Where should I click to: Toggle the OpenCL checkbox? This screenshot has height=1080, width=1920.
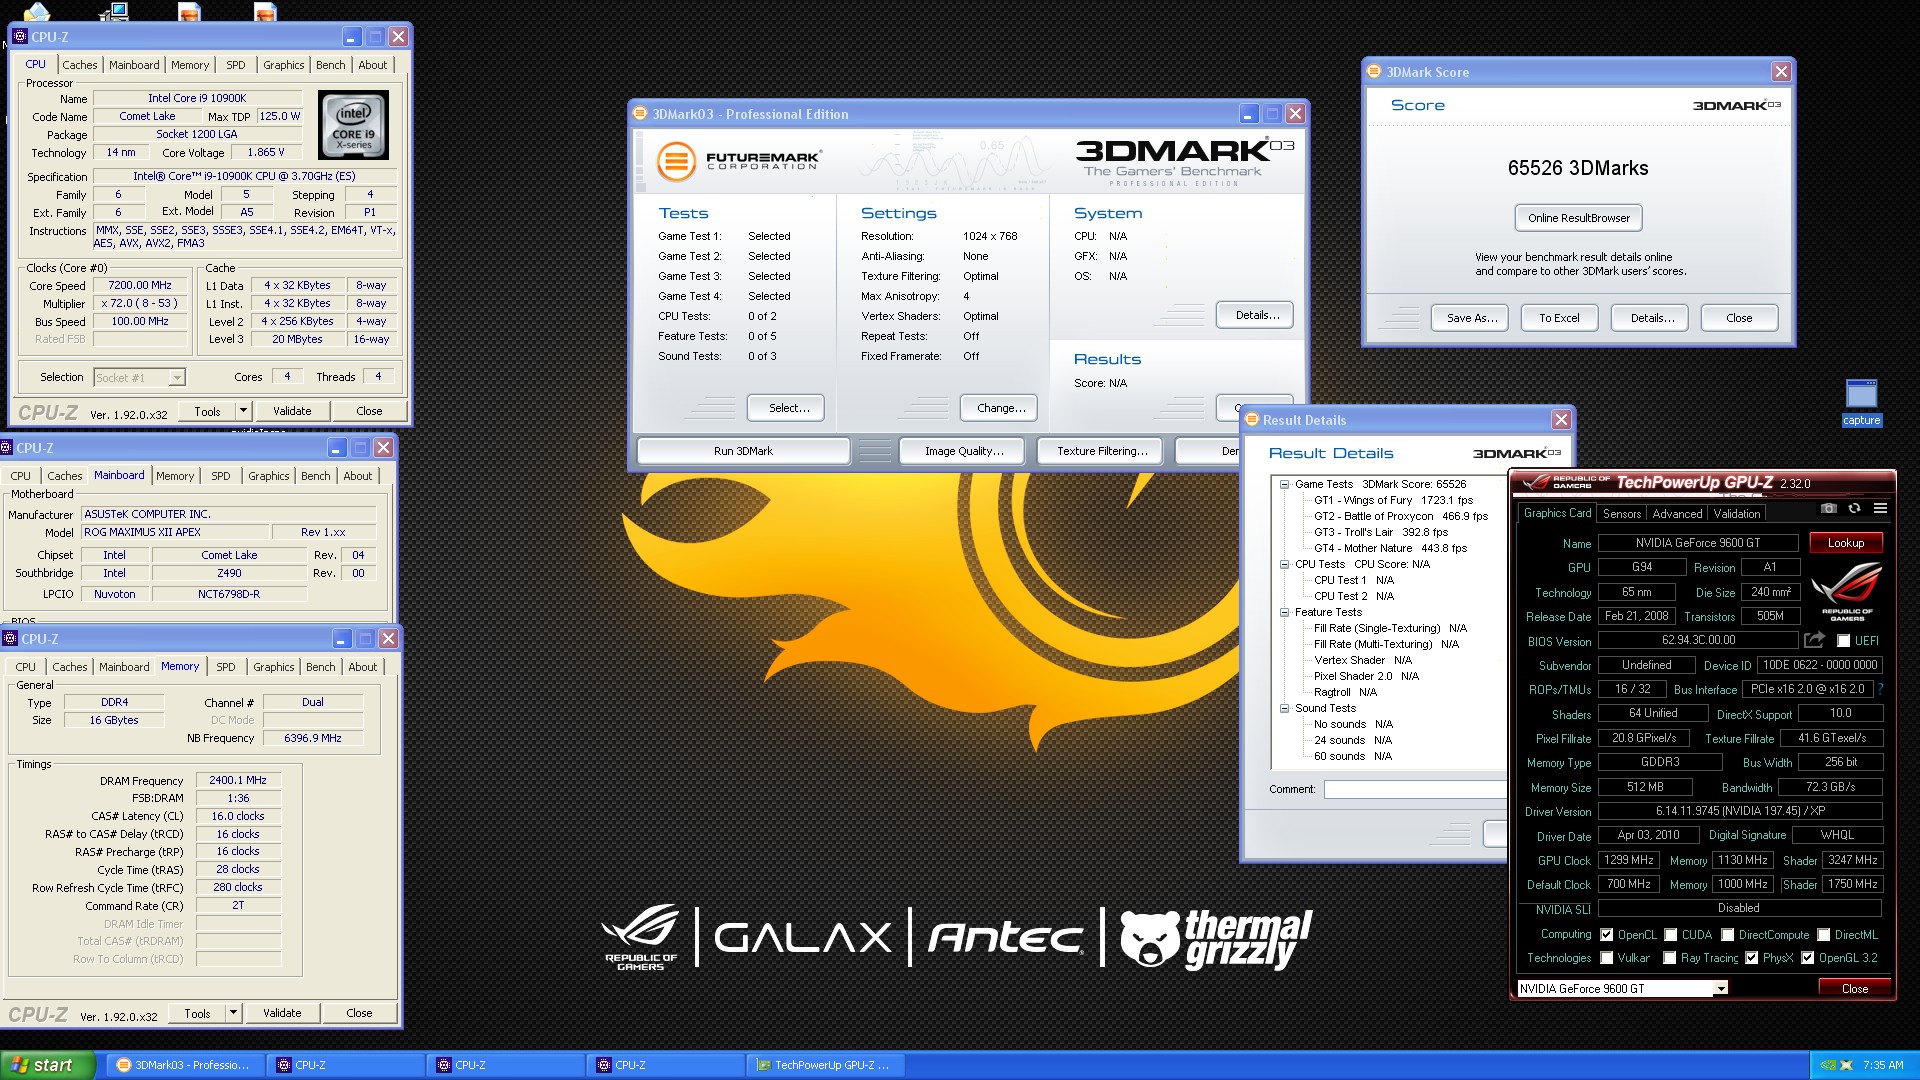point(1606,935)
